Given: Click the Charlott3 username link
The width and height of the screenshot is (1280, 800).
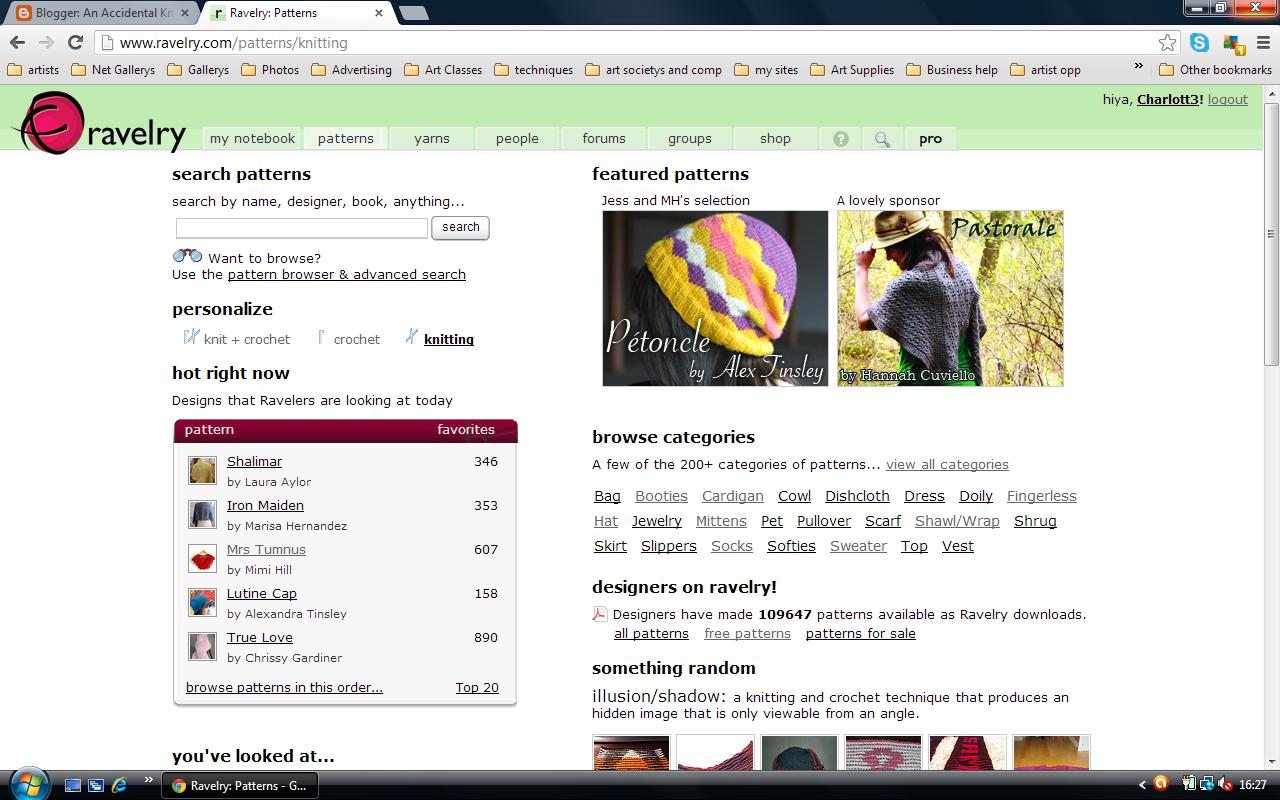Looking at the screenshot, I should 1167,99.
